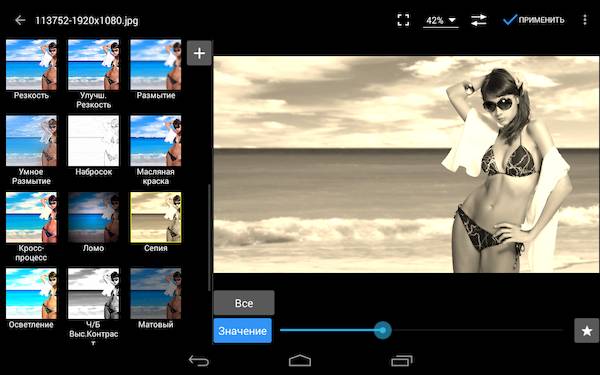Click the compare/swap arrows icon
This screenshot has height=375, width=600.
[479, 20]
